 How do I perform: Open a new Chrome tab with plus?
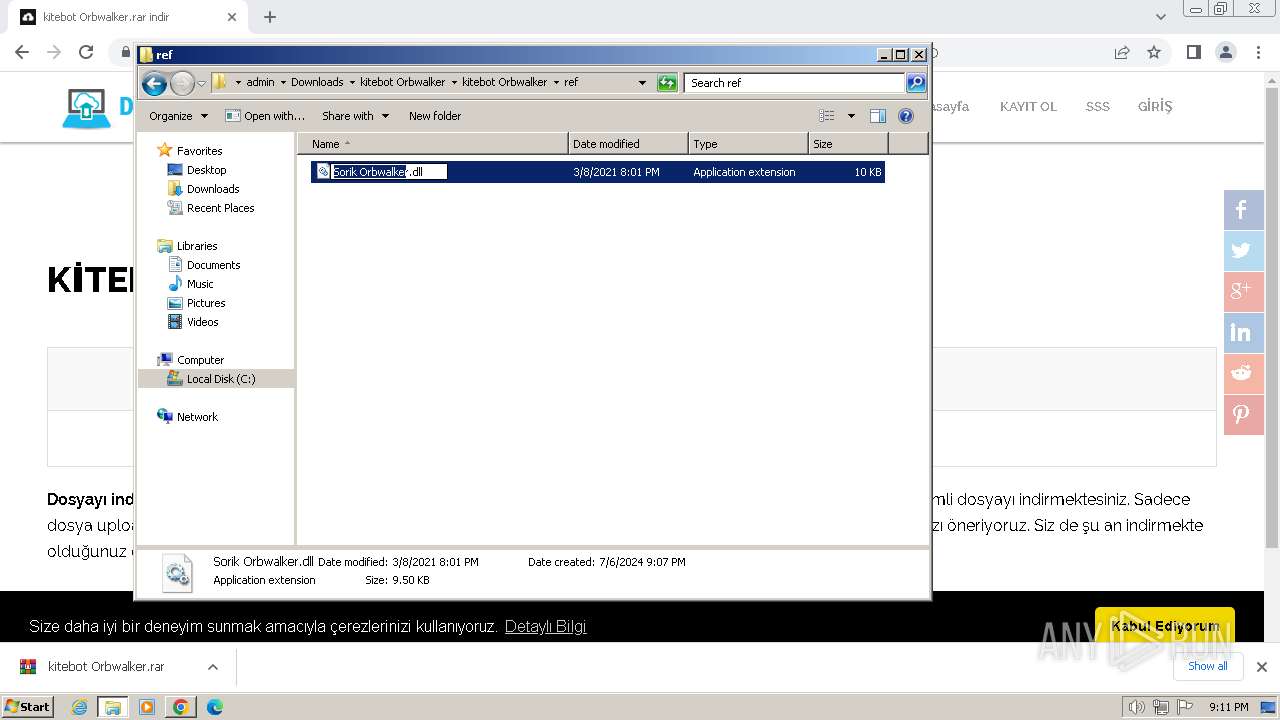click(270, 17)
